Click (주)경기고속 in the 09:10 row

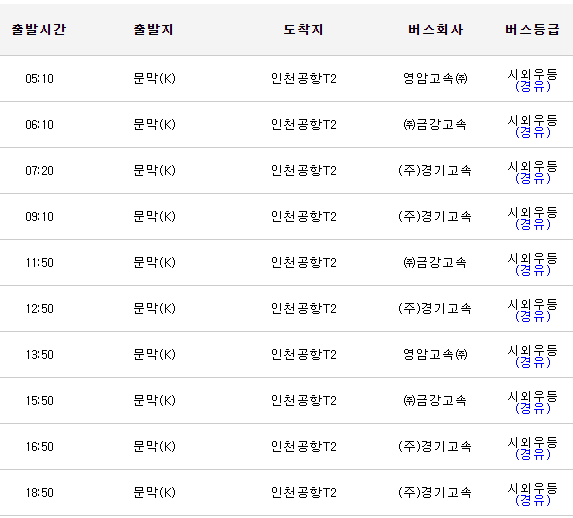coord(435,217)
